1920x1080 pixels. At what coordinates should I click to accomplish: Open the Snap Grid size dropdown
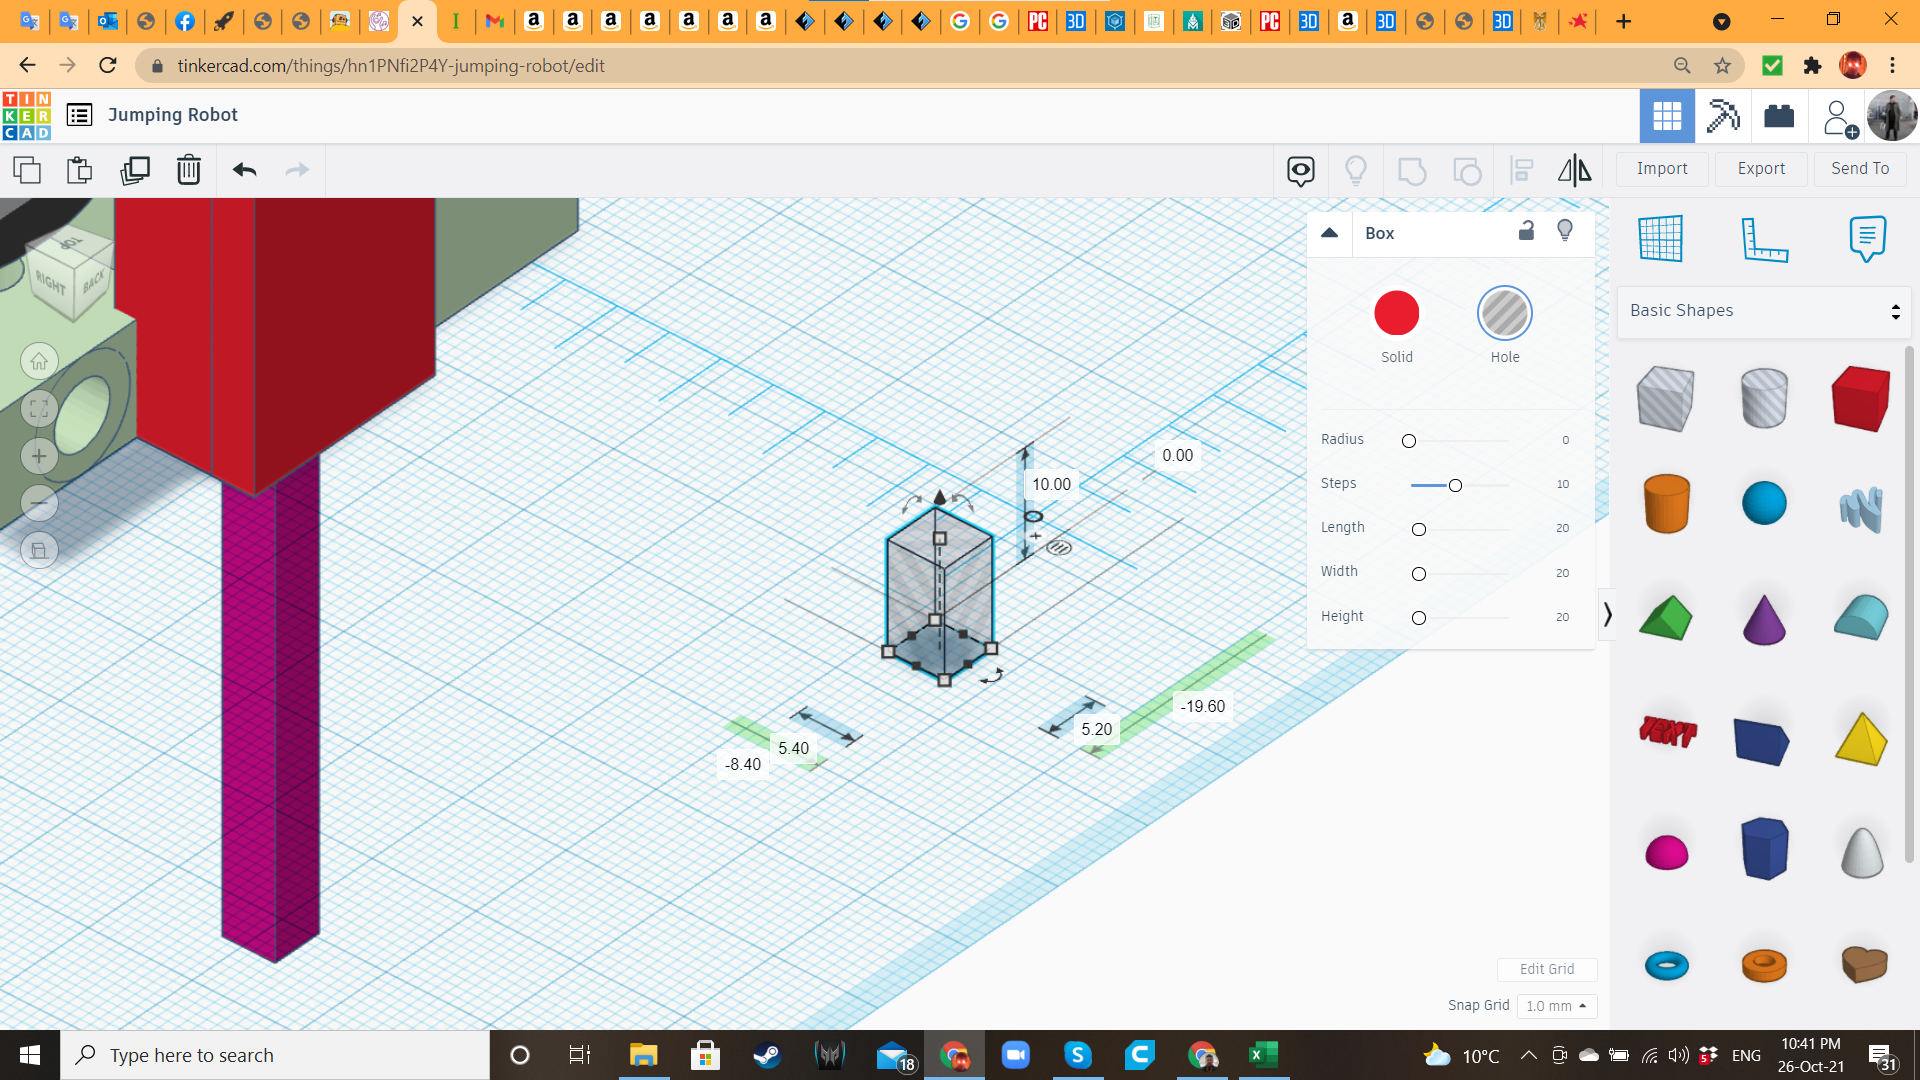coord(1556,1006)
